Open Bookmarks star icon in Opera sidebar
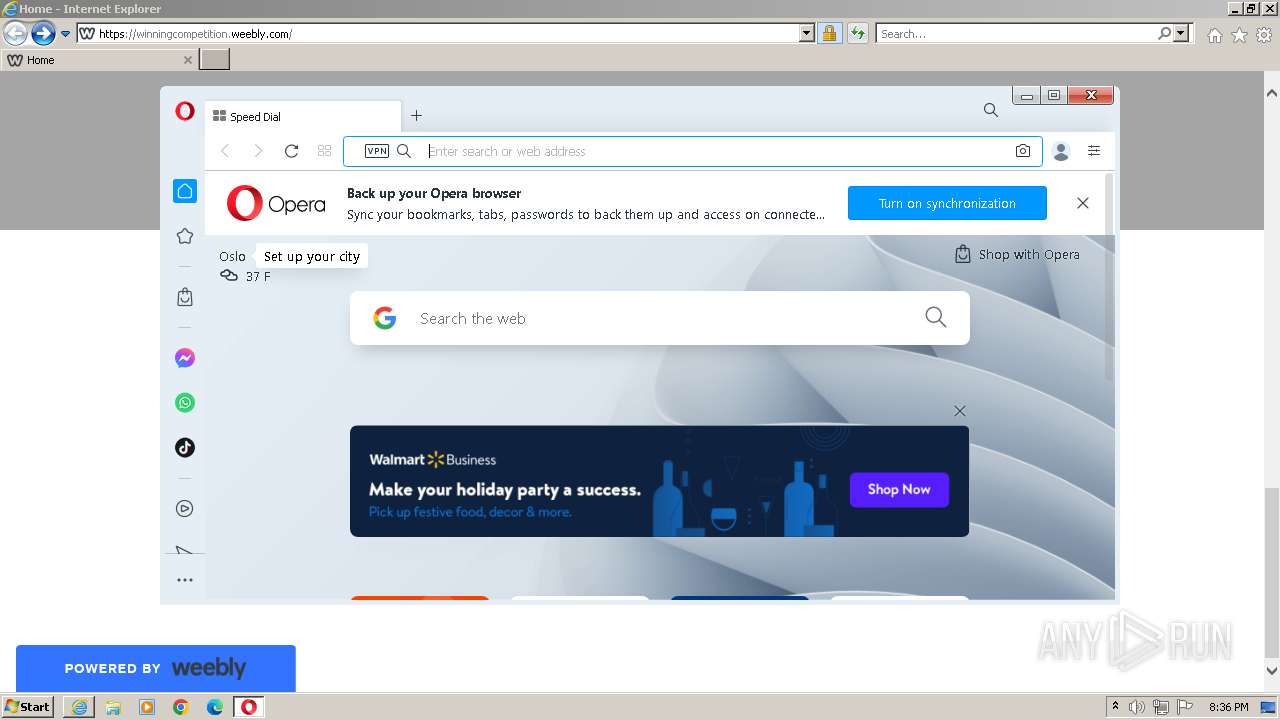 coord(185,236)
